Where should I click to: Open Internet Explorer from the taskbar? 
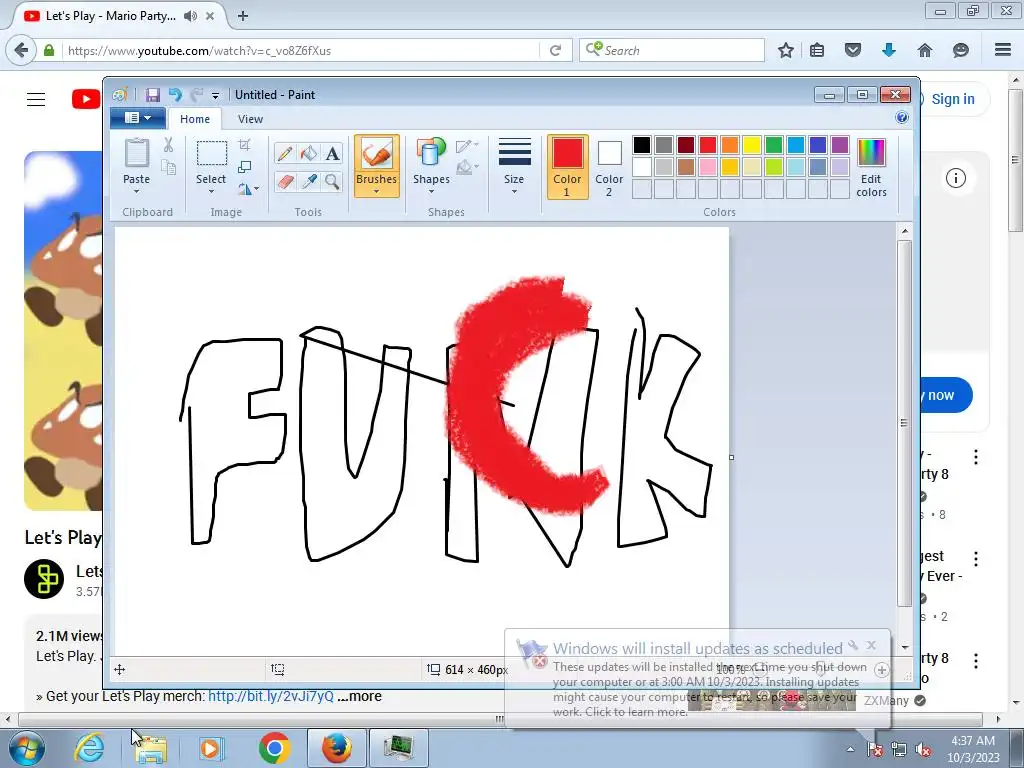[89, 748]
